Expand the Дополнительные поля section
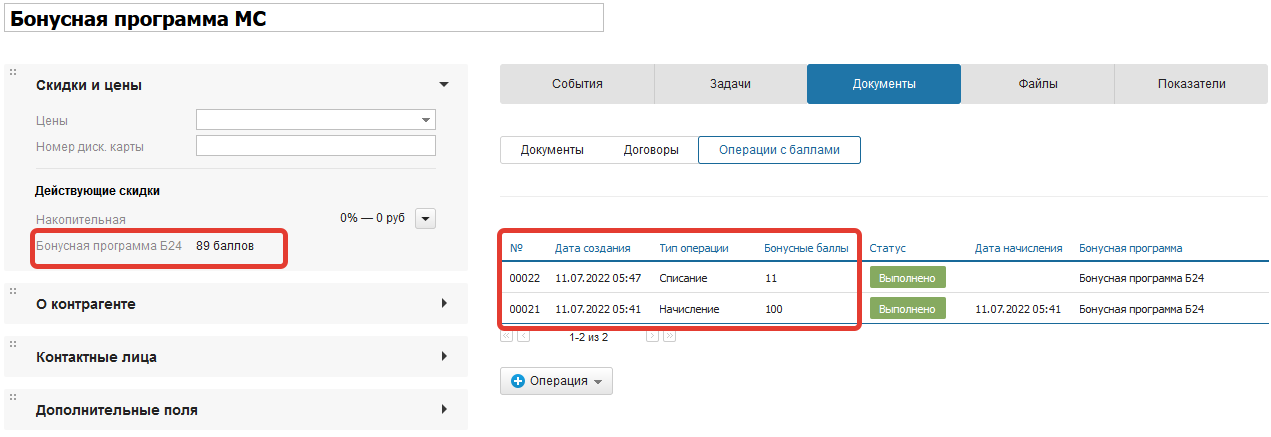 click(444, 409)
